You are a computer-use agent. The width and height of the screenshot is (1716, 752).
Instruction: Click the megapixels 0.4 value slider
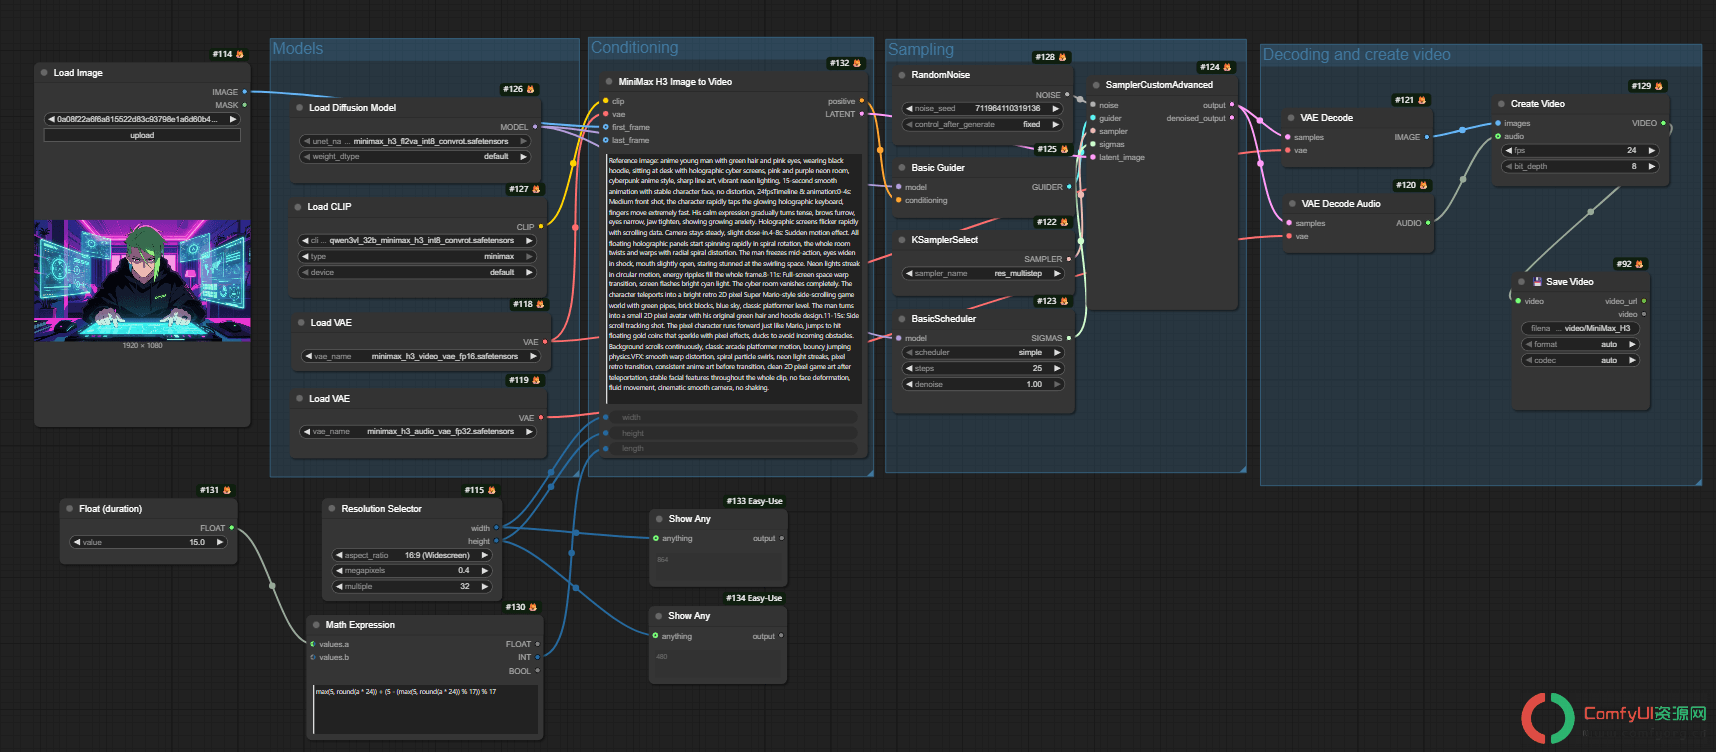click(x=412, y=571)
